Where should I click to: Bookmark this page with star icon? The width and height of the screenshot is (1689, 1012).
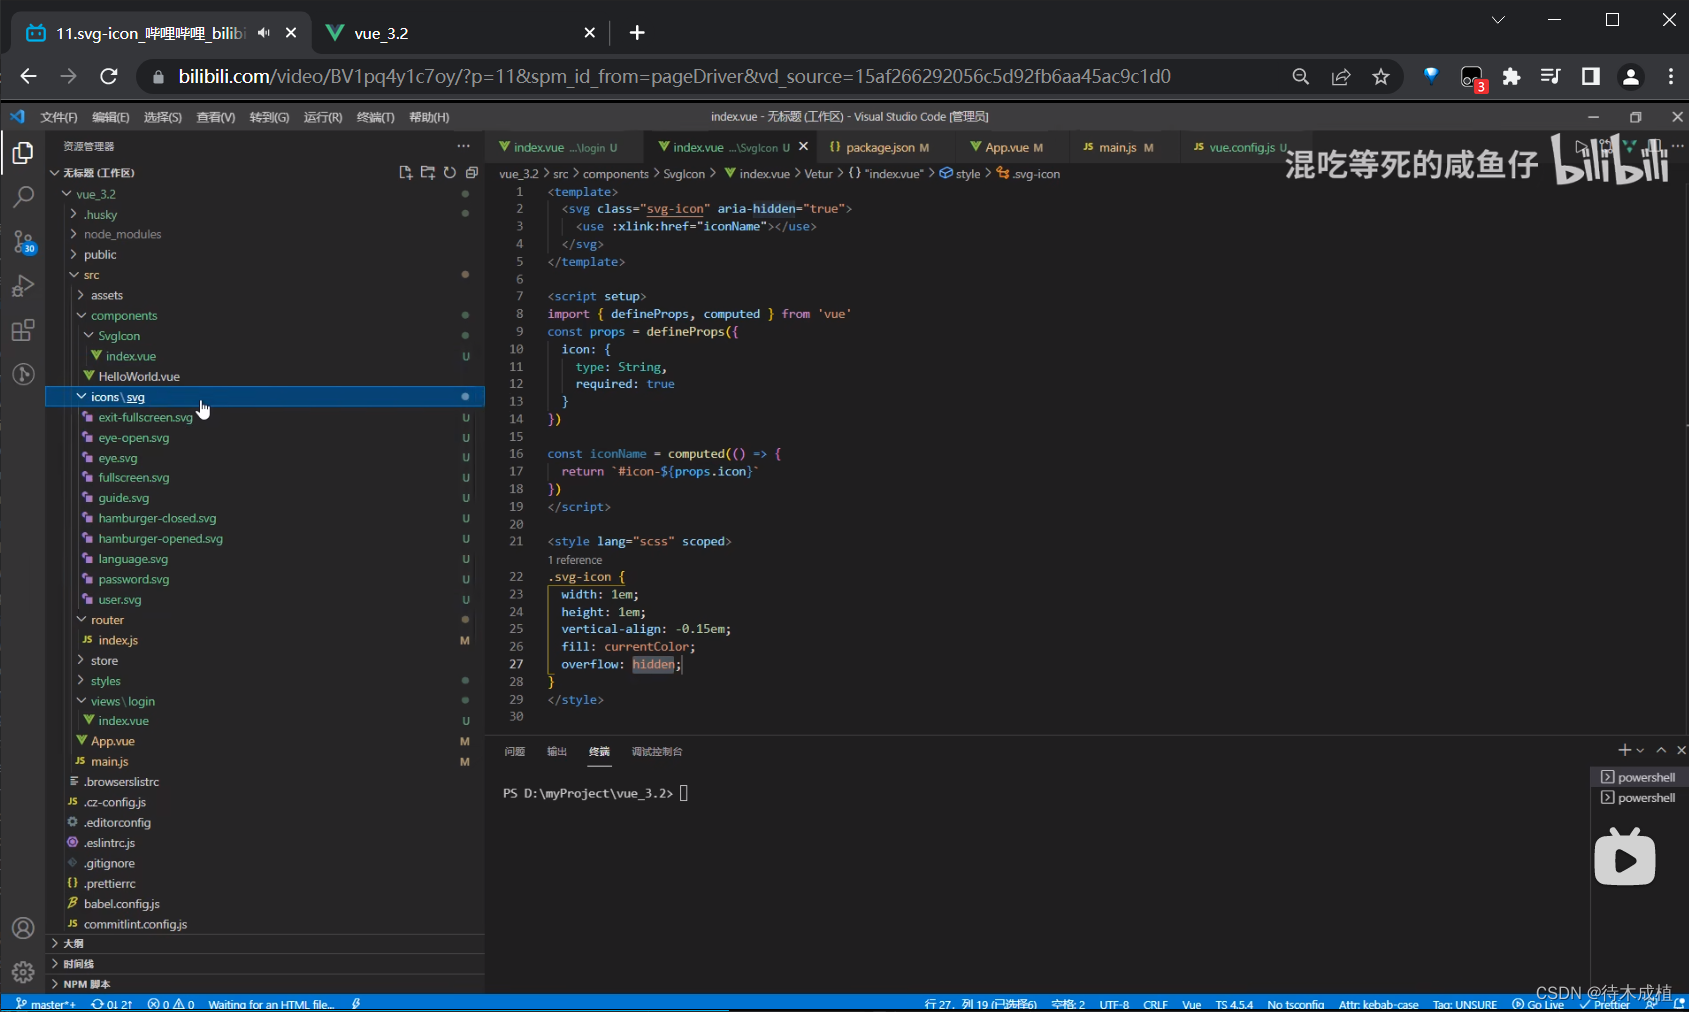click(x=1381, y=76)
